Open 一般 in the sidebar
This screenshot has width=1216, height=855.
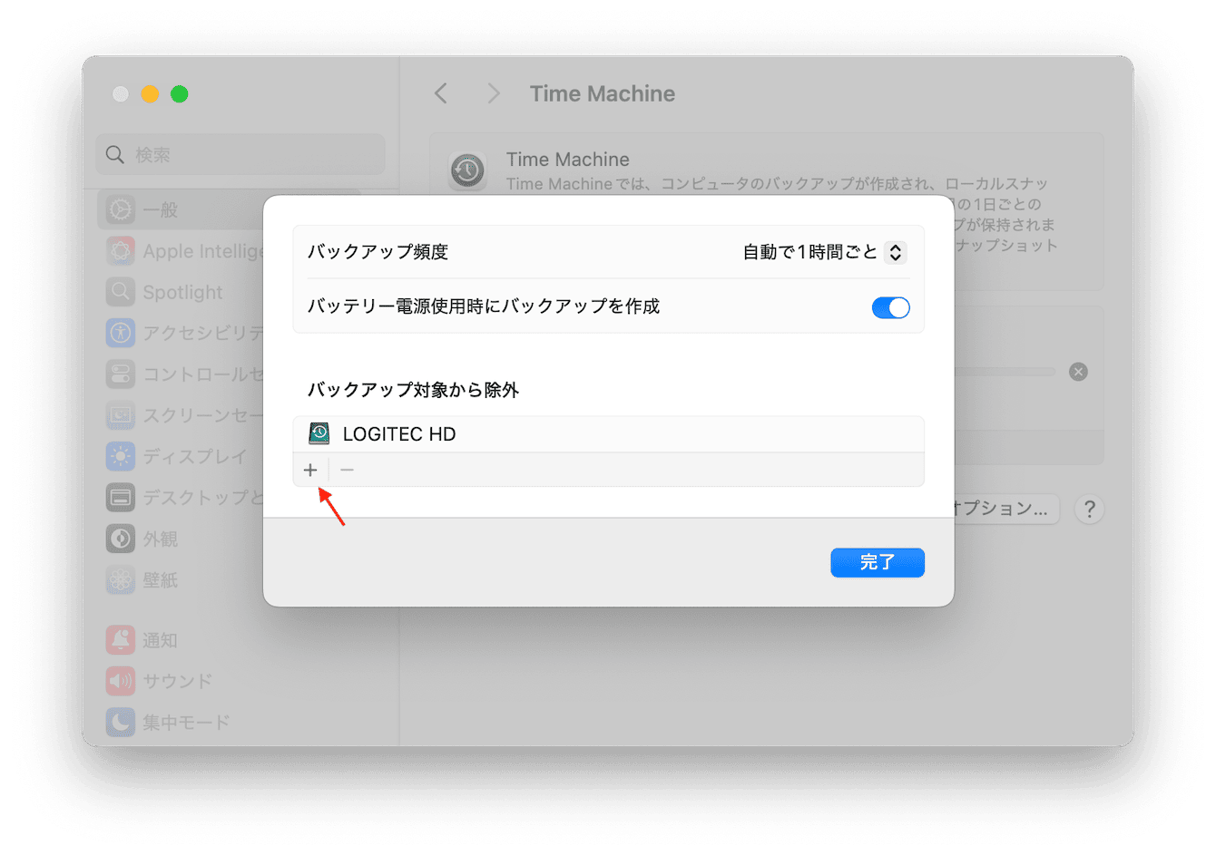160,210
